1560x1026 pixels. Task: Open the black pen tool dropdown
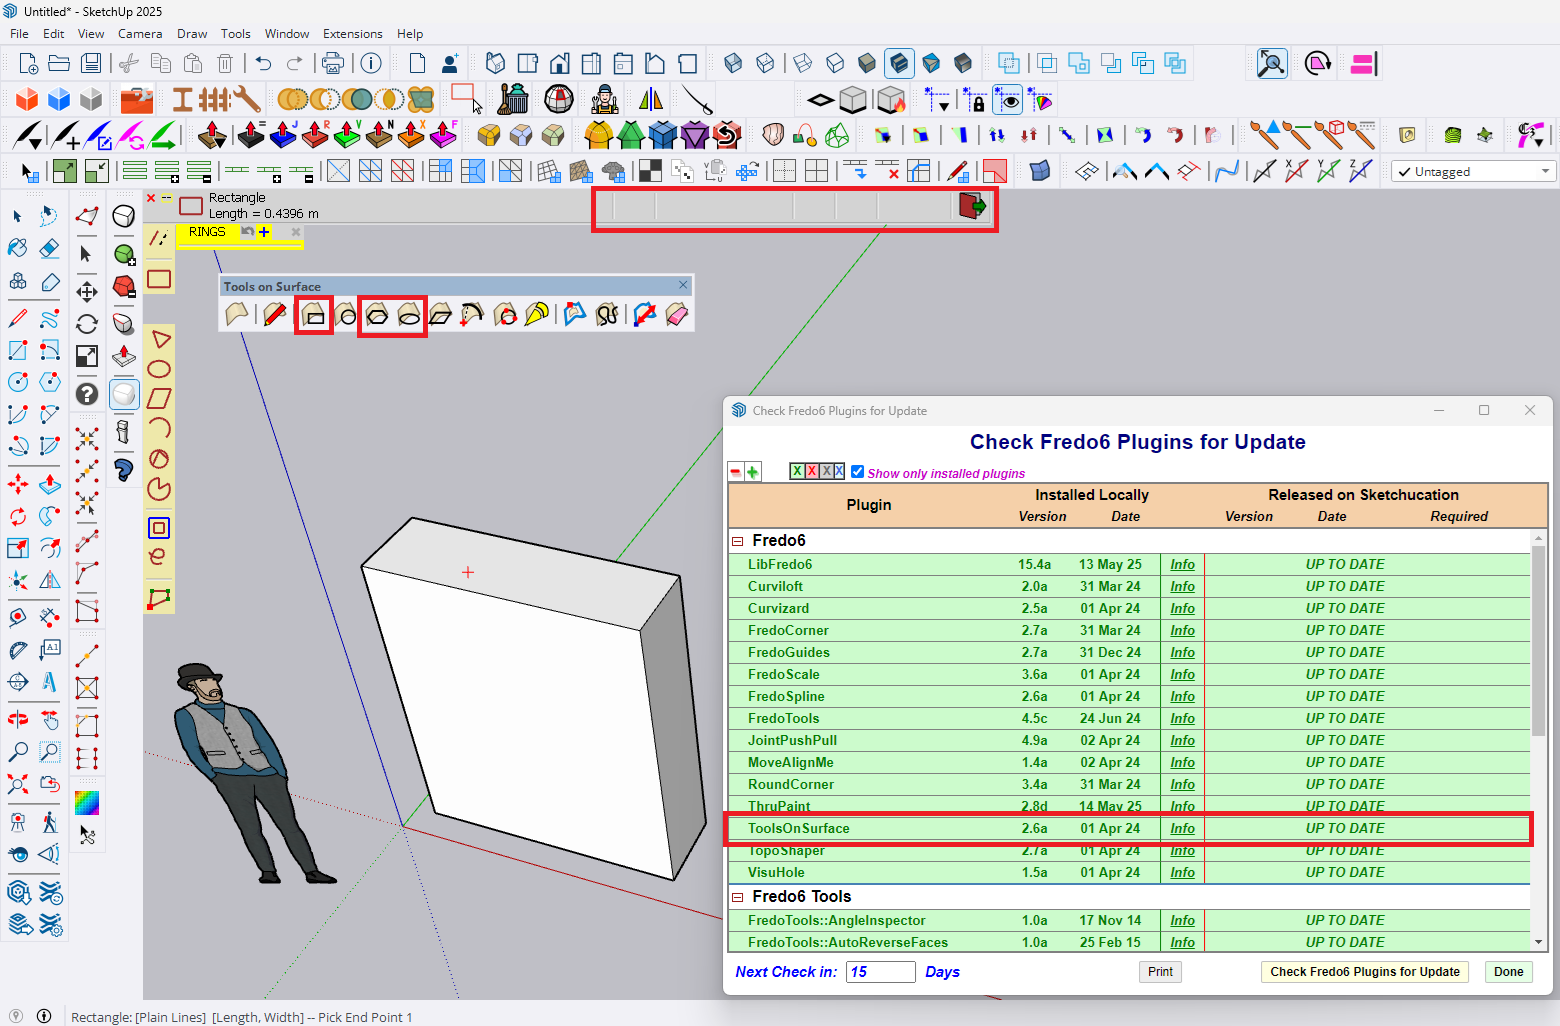pos(28,134)
